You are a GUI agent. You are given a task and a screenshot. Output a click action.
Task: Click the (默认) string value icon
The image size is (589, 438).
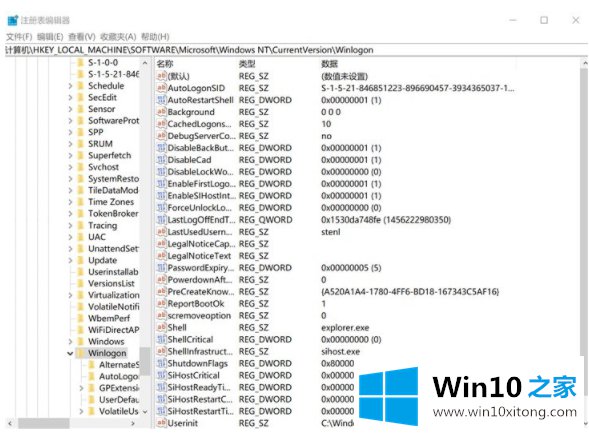(x=161, y=76)
